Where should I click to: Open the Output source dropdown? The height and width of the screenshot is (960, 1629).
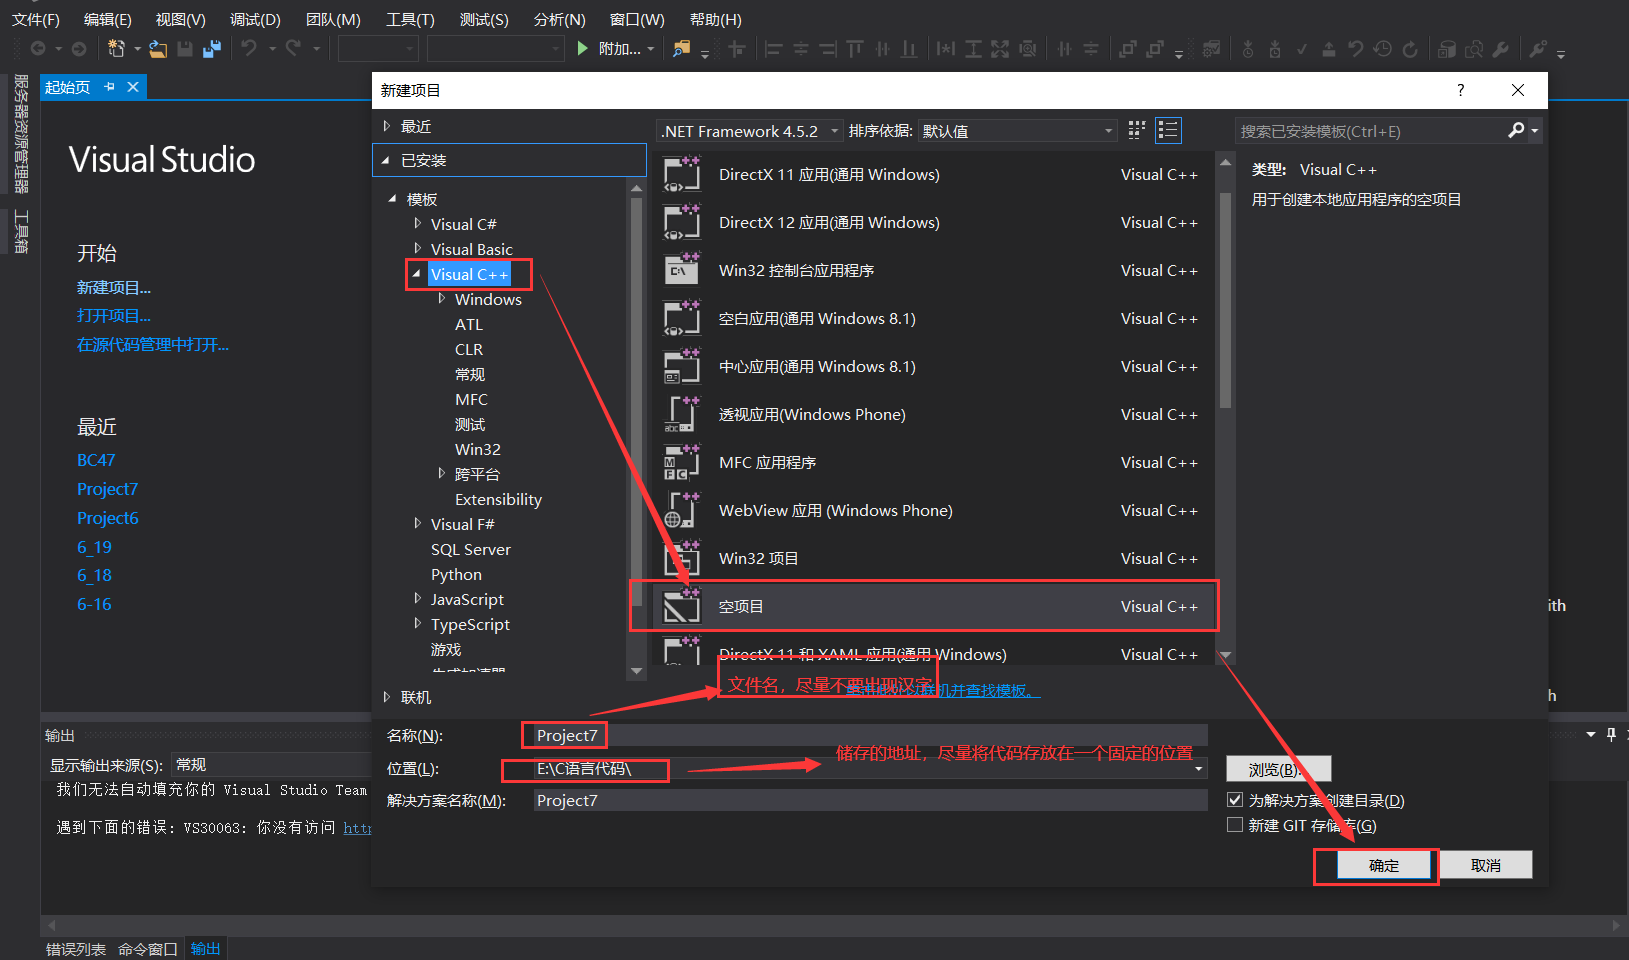[271, 765]
